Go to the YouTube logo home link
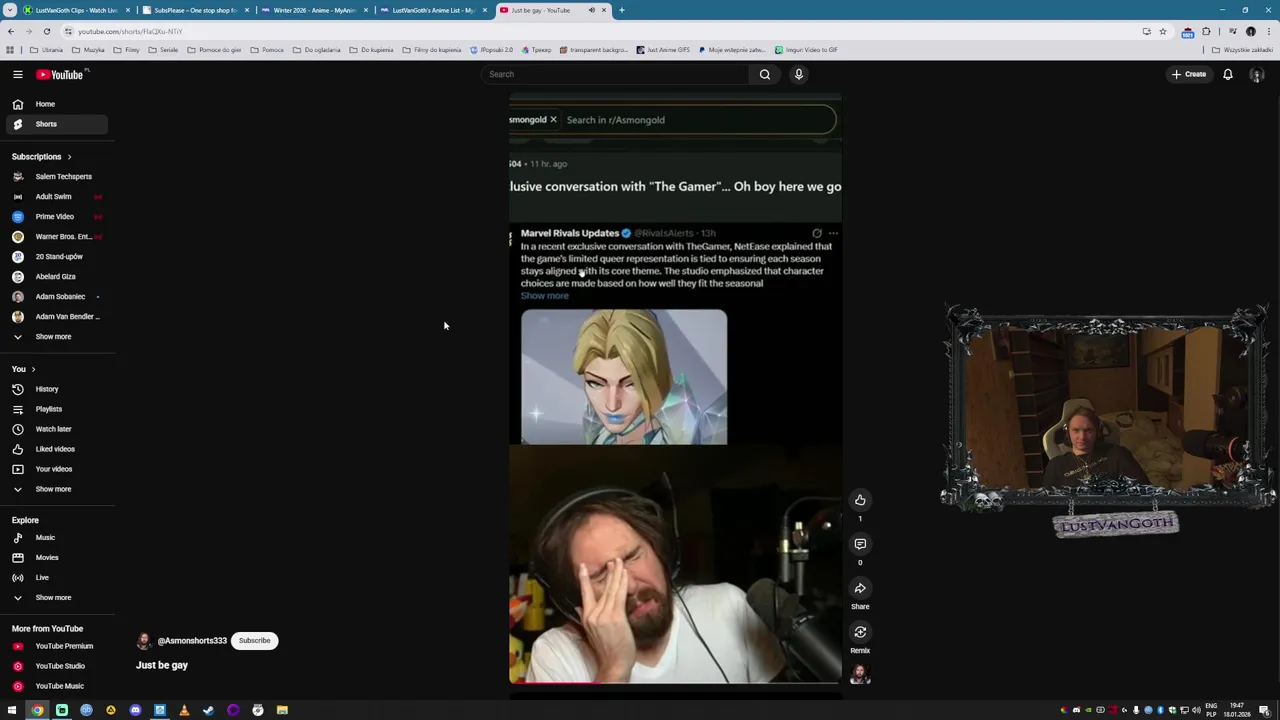Screen dimensions: 1280x720 point(60,74)
